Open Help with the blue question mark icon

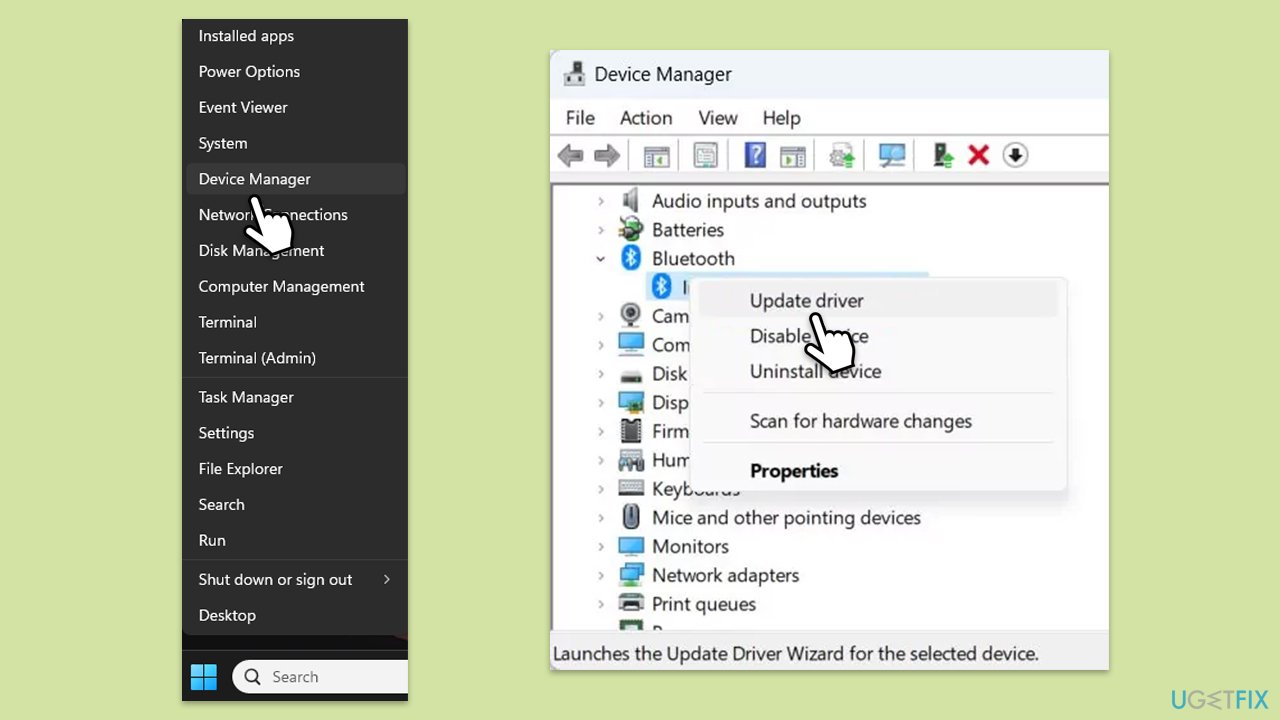tap(756, 155)
